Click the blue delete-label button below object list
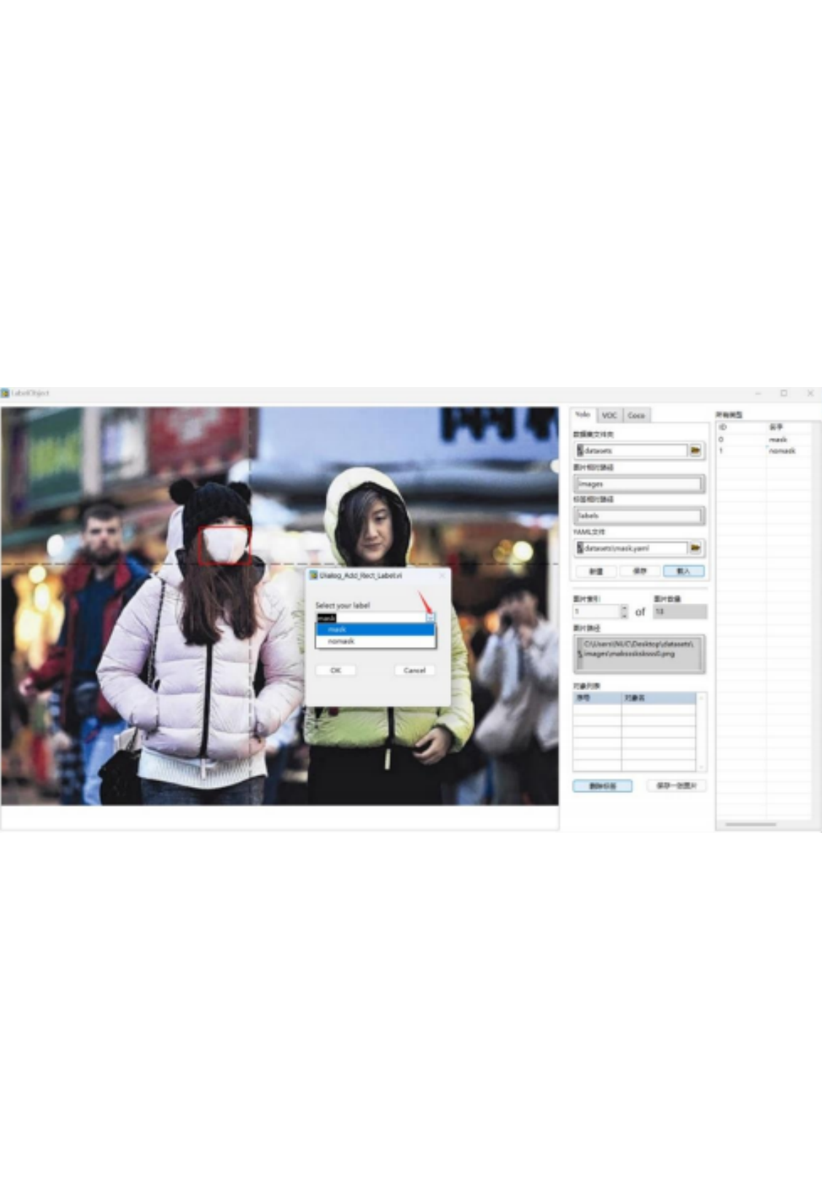Viewport: 822px width, 1185px height. [602, 786]
